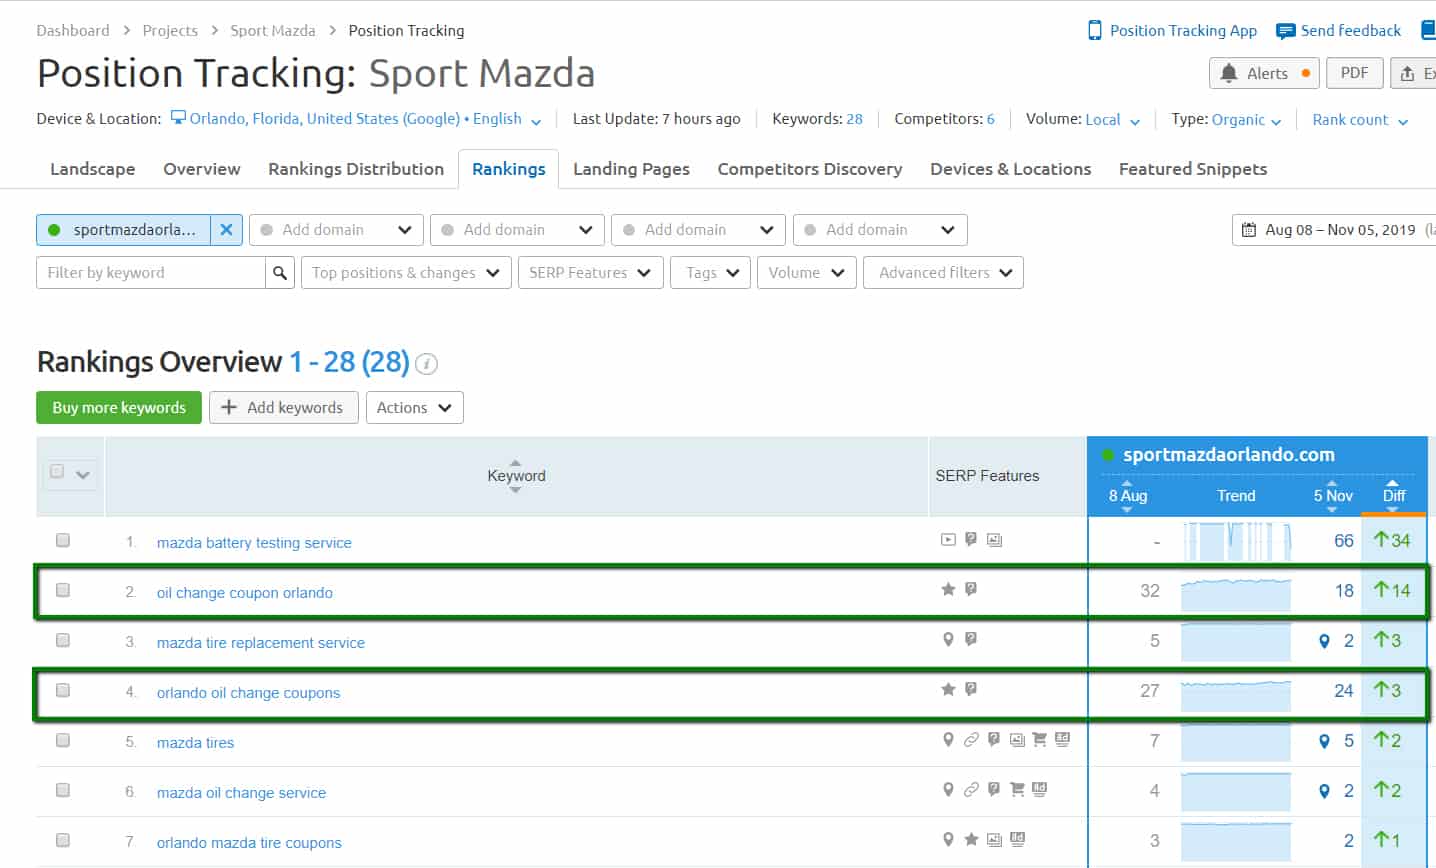Image resolution: width=1436 pixels, height=868 pixels.
Task: Click the Alerts bell icon
Action: pyautogui.click(x=1229, y=73)
